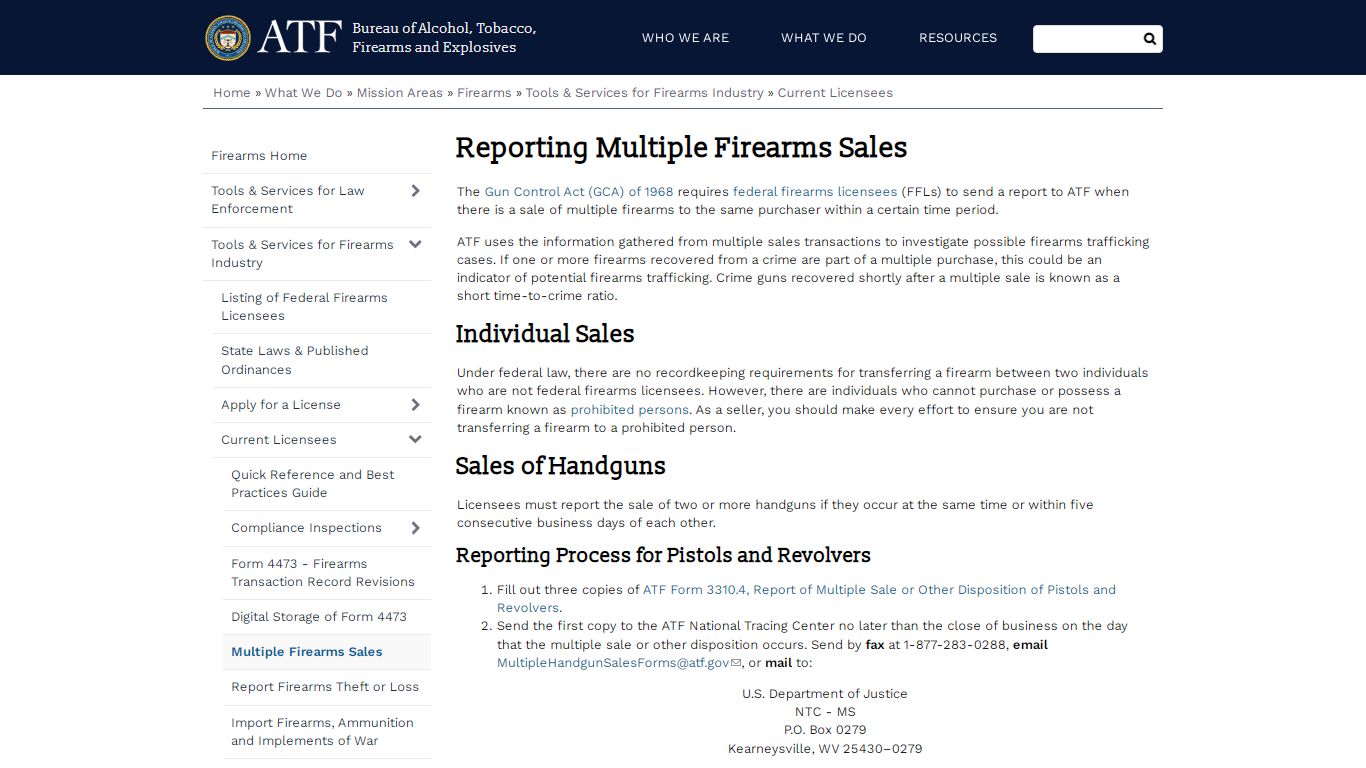Image resolution: width=1366 pixels, height=768 pixels.
Task: Open Listing of Federal Firearms Licensees
Action: pos(304,307)
